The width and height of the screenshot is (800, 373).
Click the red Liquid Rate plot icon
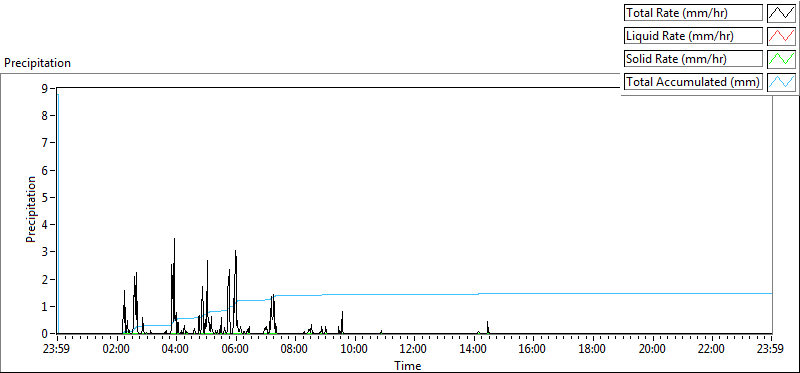click(x=782, y=36)
